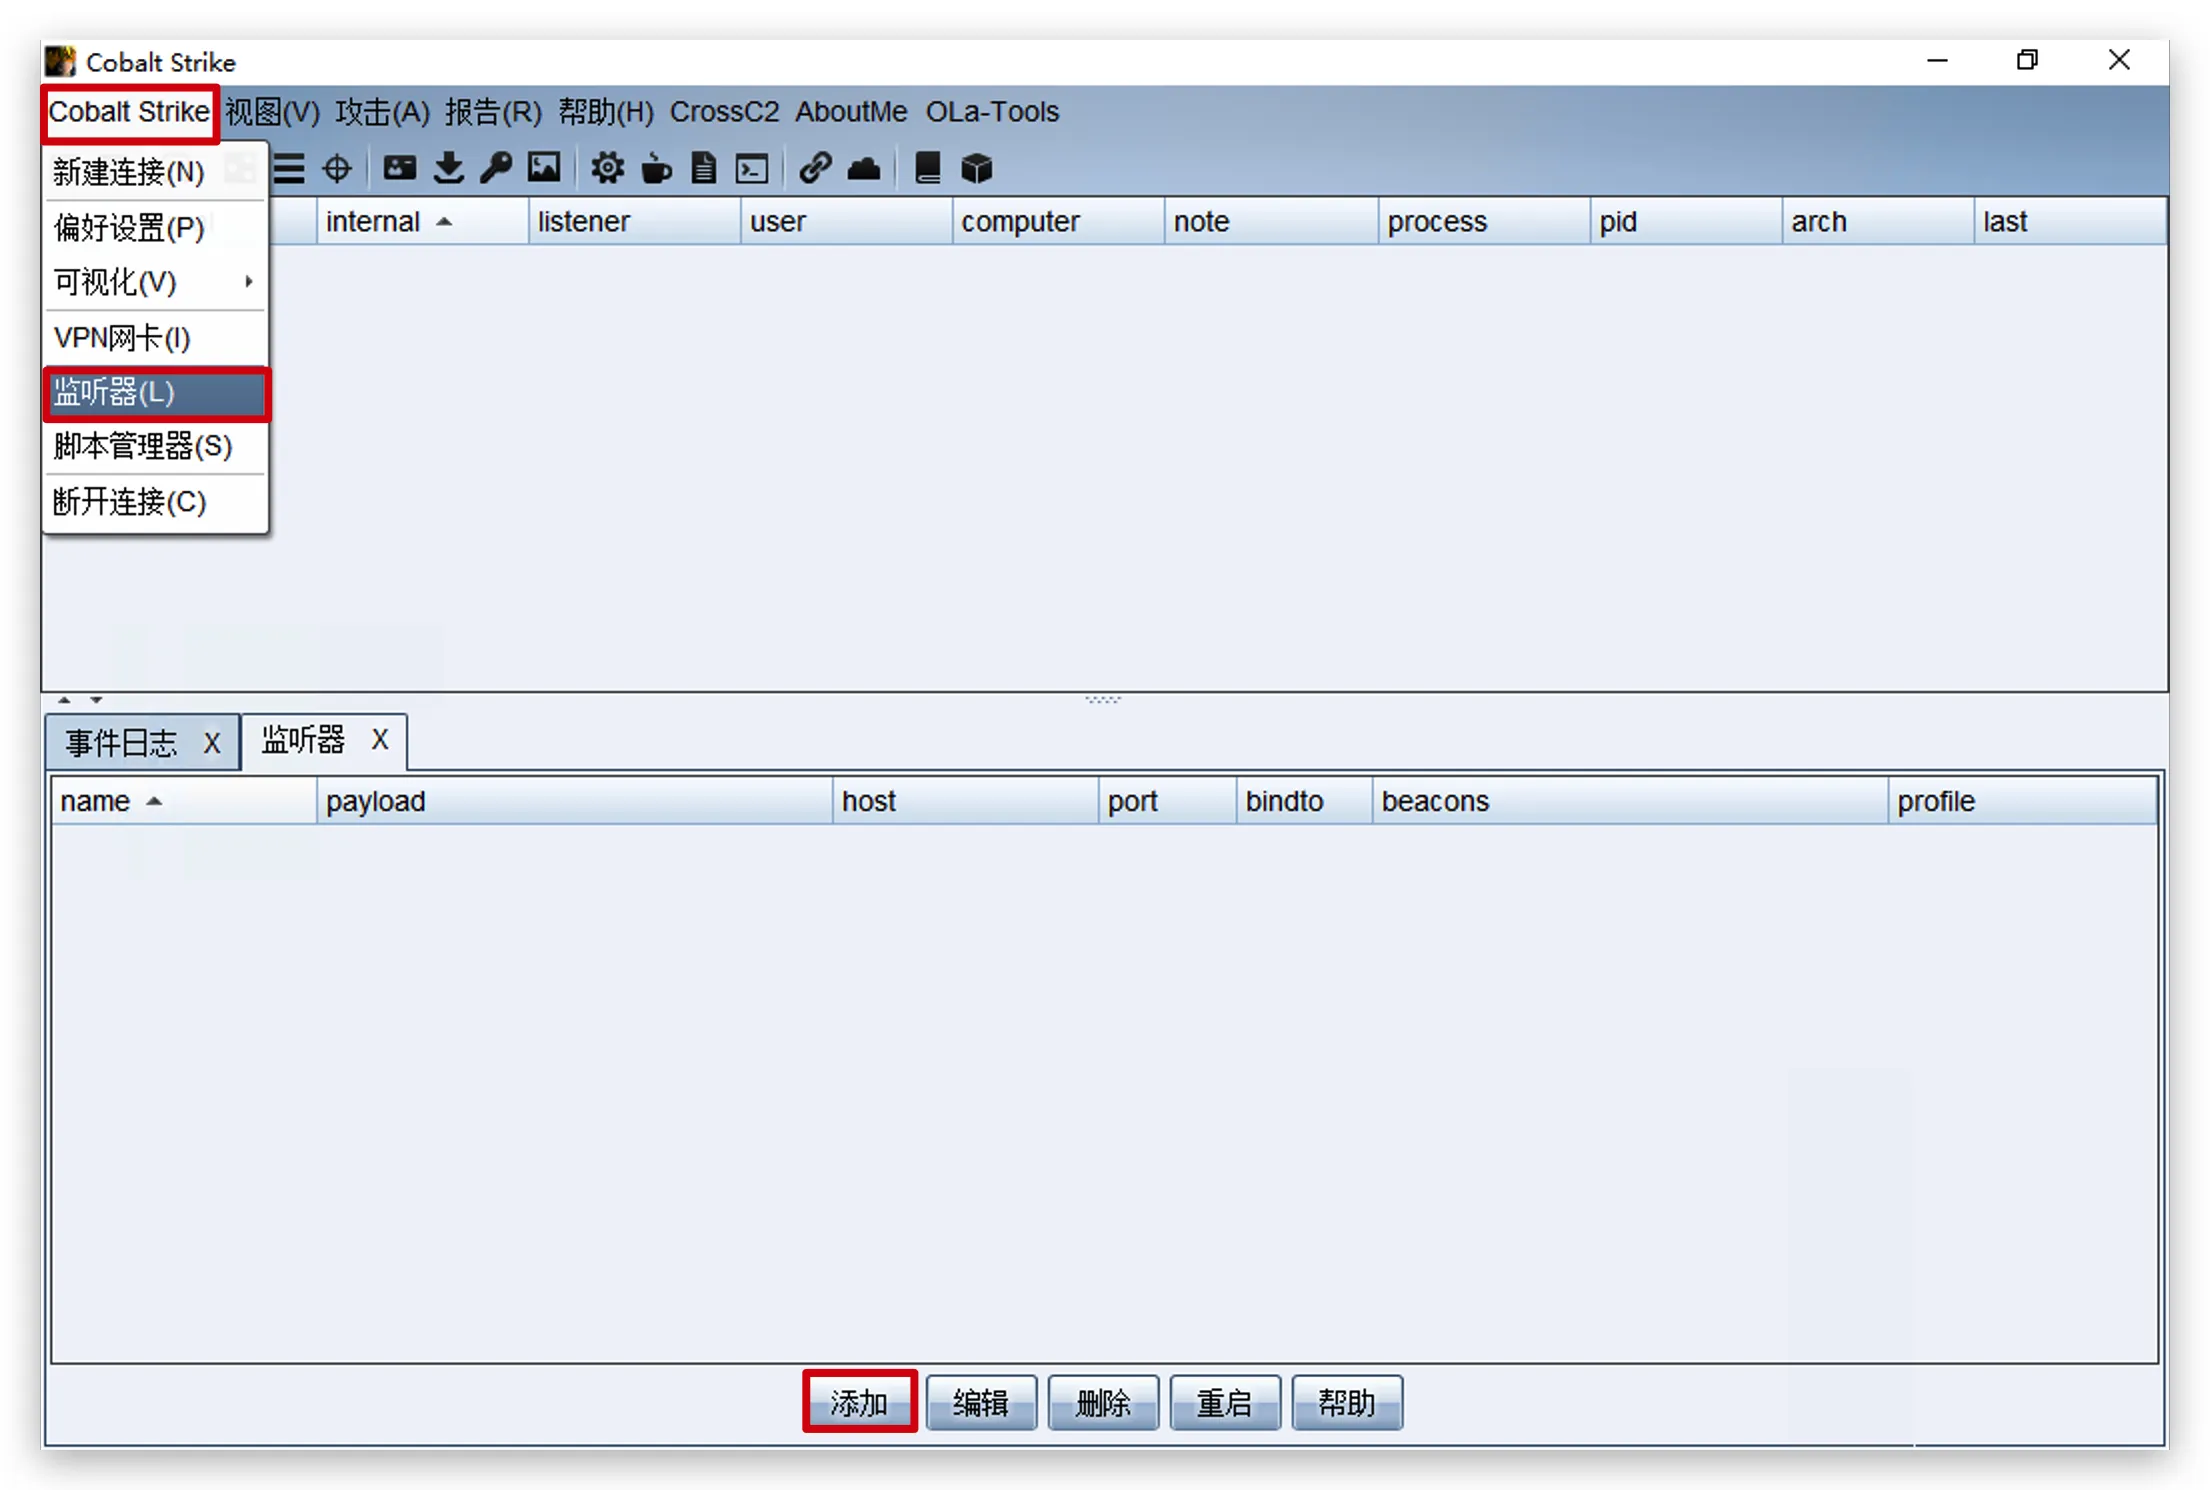Open the keystrokes key icon
This screenshot has width=2210, height=1490.
[x=496, y=168]
